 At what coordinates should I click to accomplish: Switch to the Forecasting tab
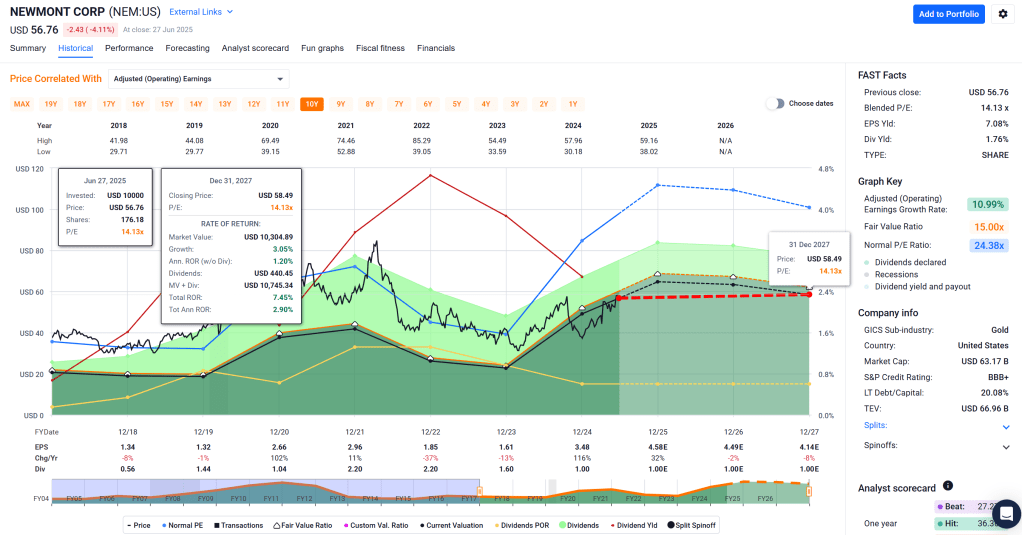click(x=187, y=48)
